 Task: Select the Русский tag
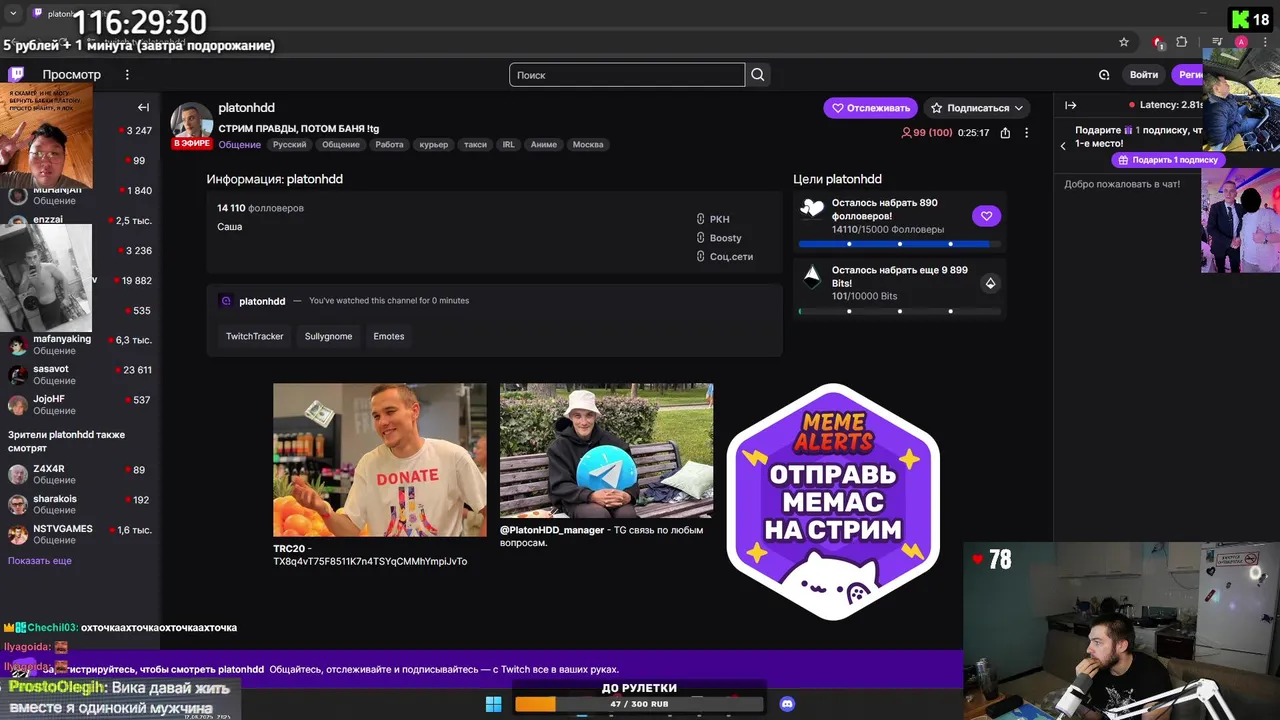(290, 145)
